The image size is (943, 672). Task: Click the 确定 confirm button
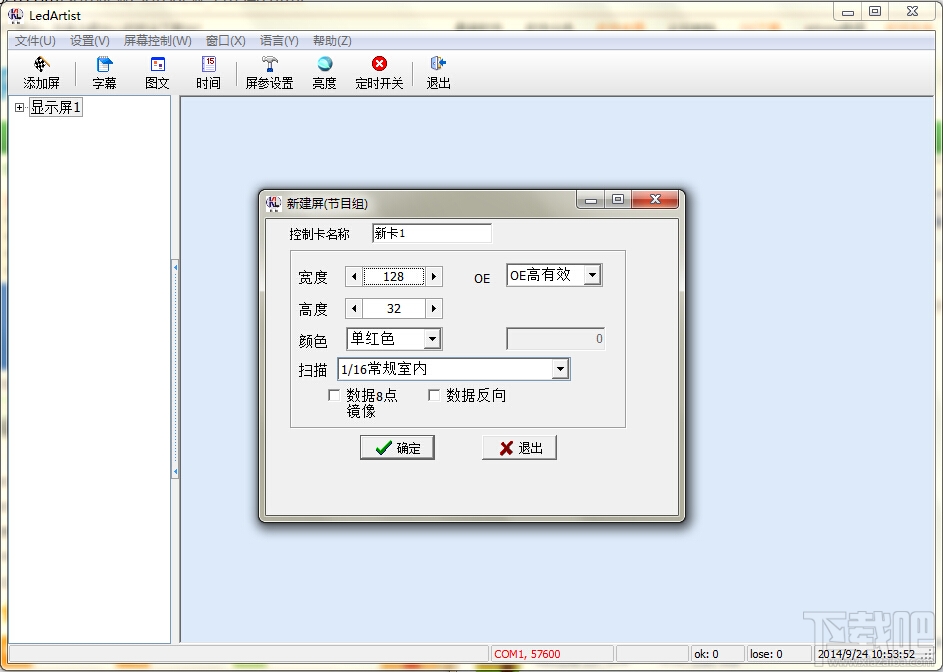pyautogui.click(x=397, y=448)
